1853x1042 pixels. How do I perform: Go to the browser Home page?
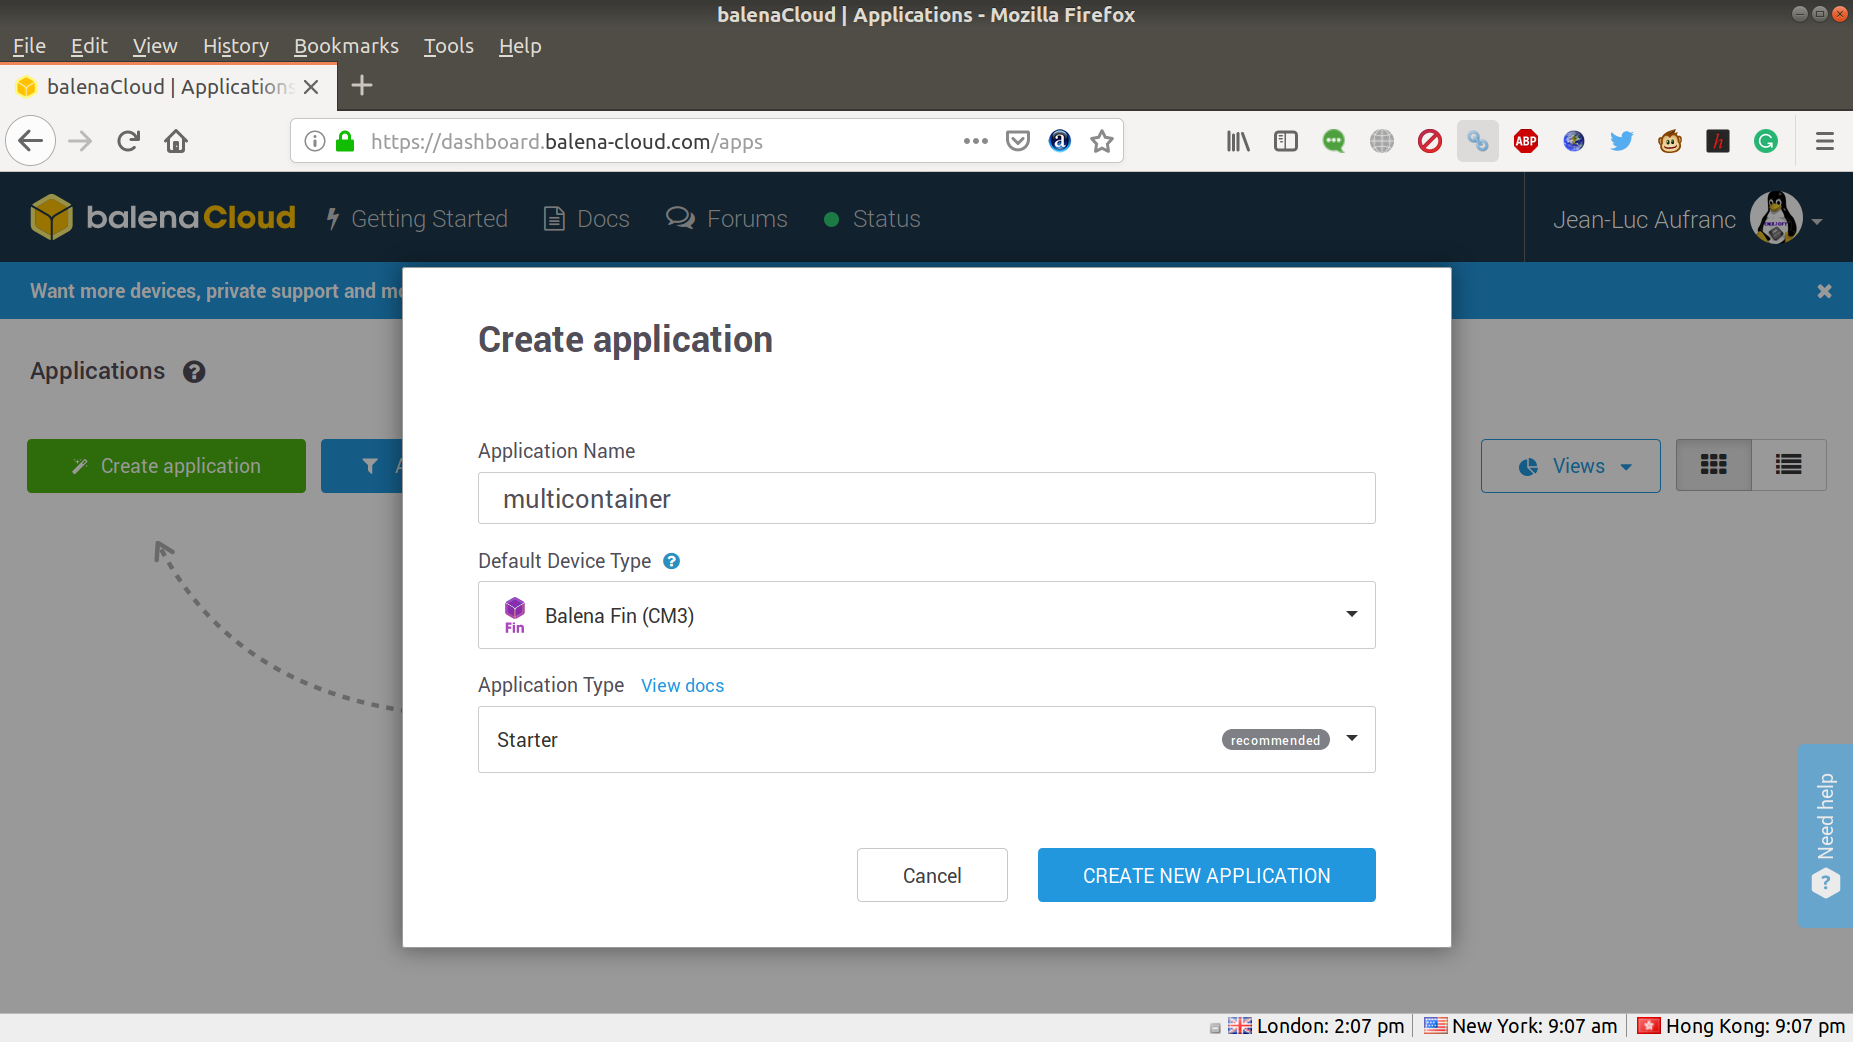pos(176,141)
